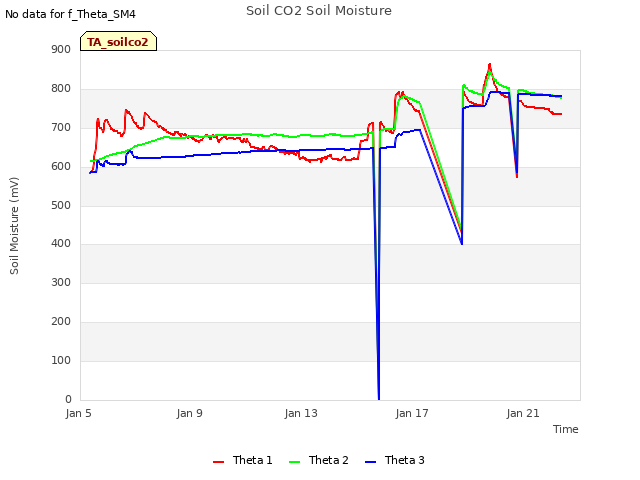
Task: Click the Soil Moisture (mV) axis label
Action: (x=14, y=226)
